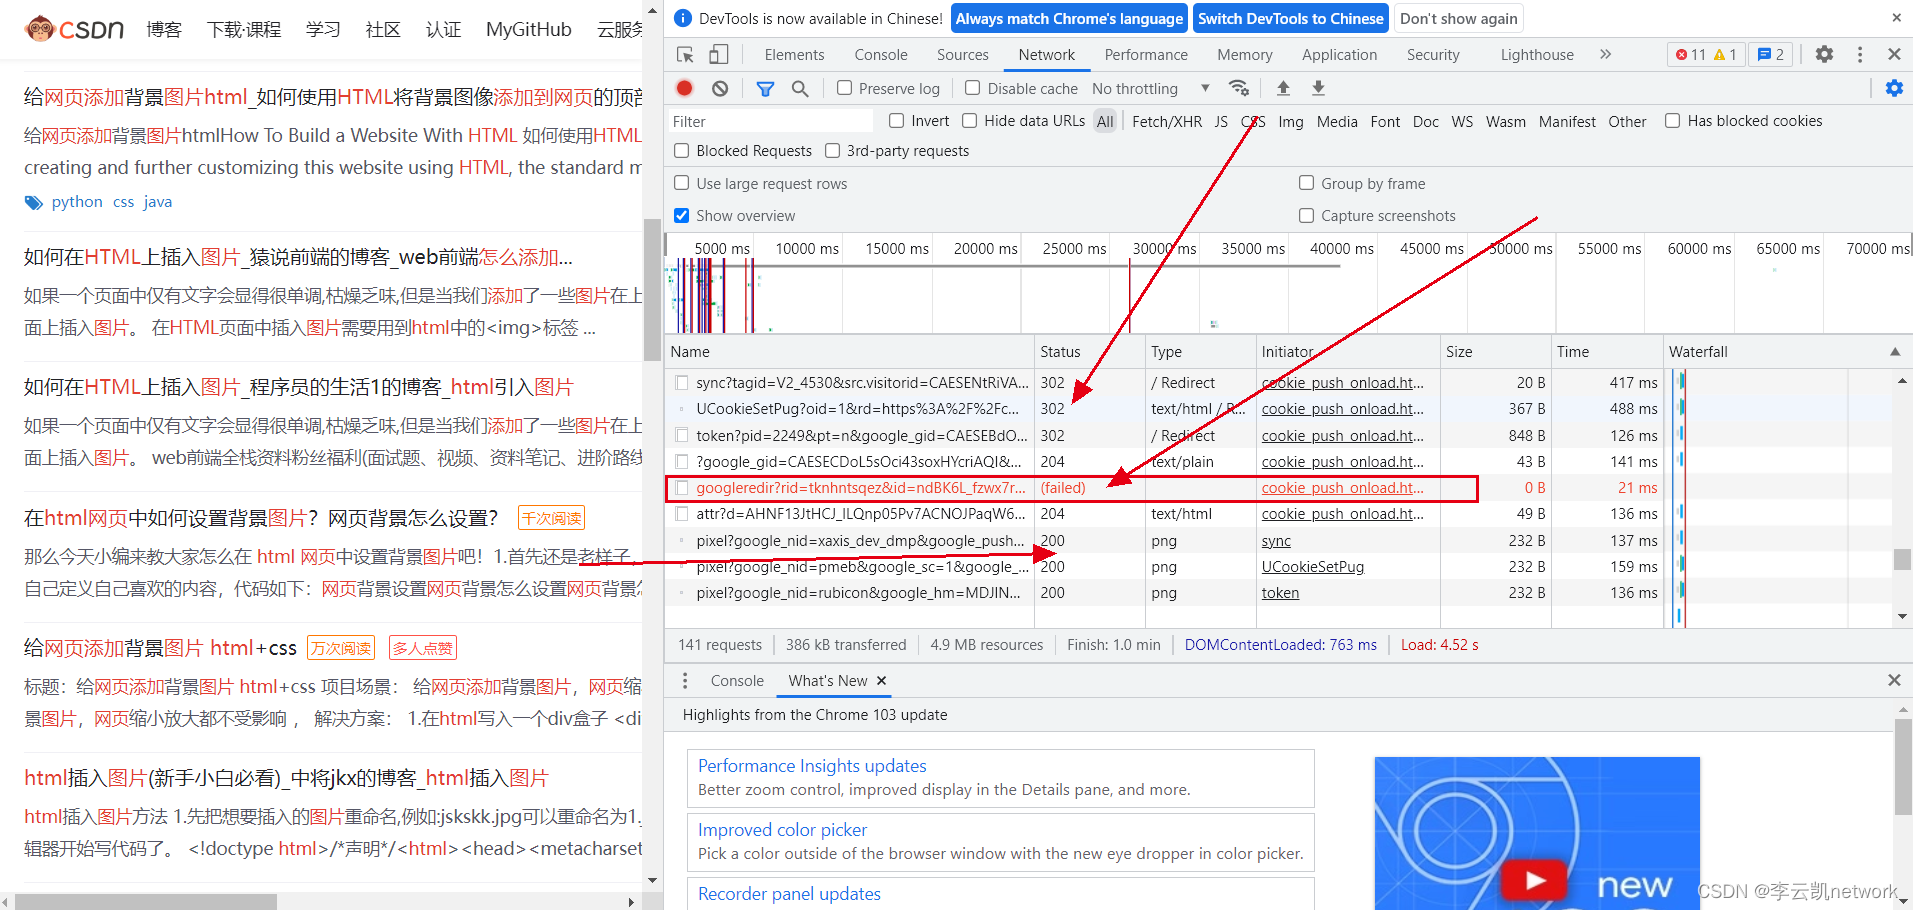
Task: Clear the network log icon
Action: click(720, 88)
